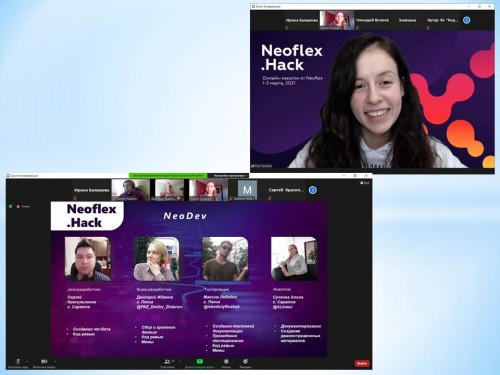The image size is (500, 375).
Task: Open the Reactions menu in Zoom toolbar
Action: pyautogui.click(x=245, y=363)
